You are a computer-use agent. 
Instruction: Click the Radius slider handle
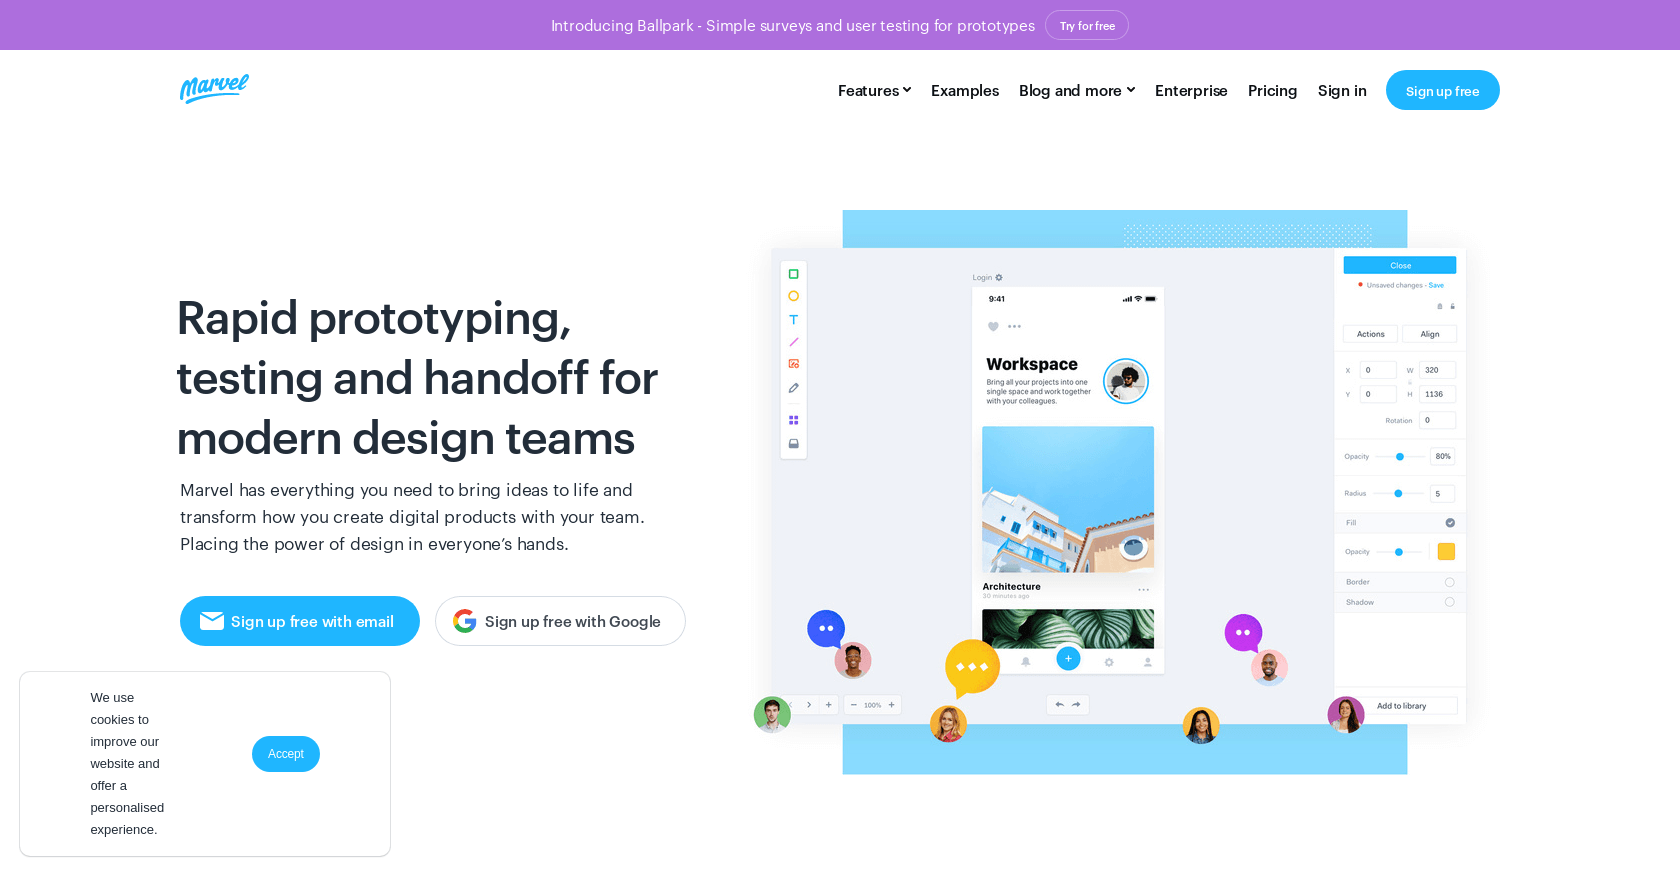click(x=1398, y=494)
